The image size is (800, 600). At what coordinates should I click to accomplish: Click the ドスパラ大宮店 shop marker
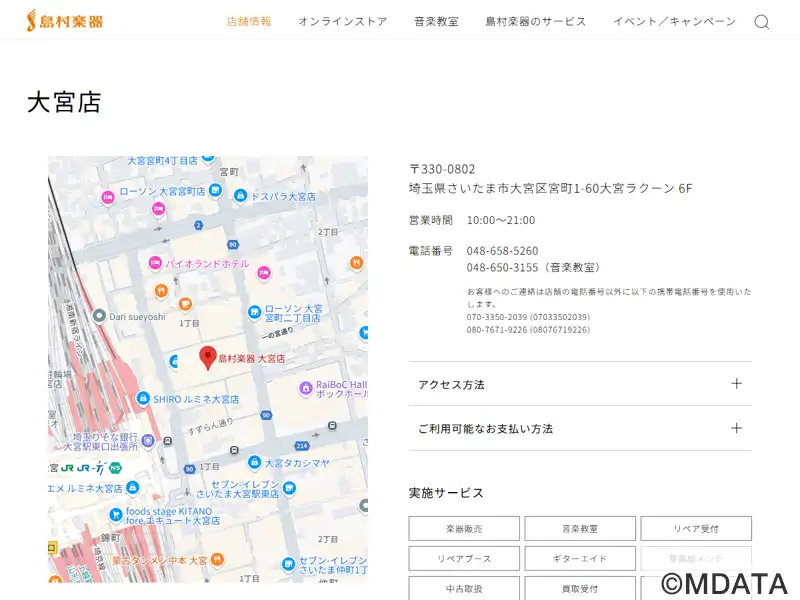[240, 196]
